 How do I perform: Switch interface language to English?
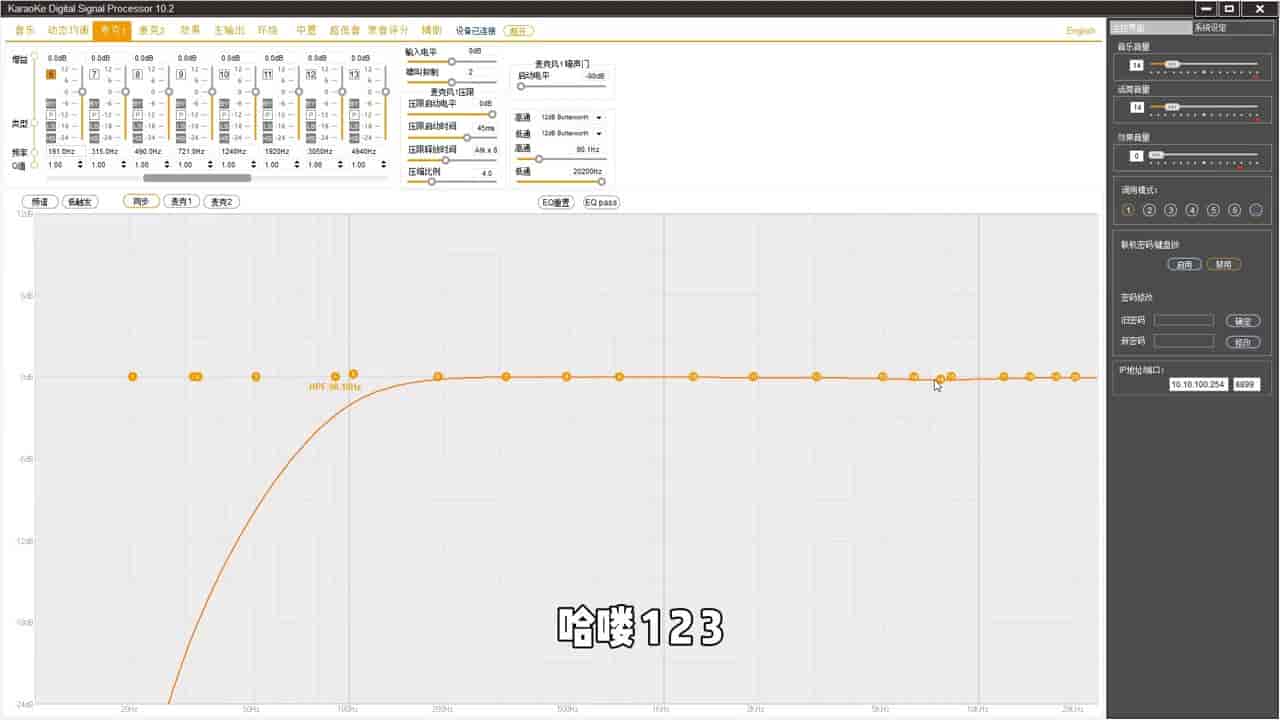[x=1081, y=31]
